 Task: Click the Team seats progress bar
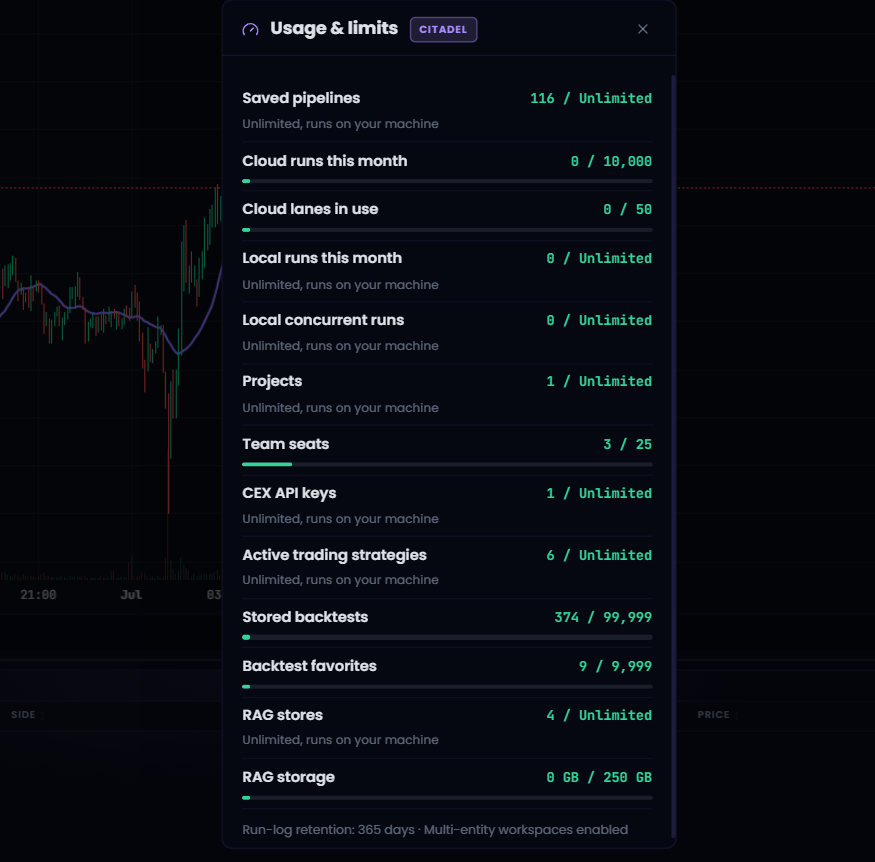pyautogui.click(x=447, y=464)
